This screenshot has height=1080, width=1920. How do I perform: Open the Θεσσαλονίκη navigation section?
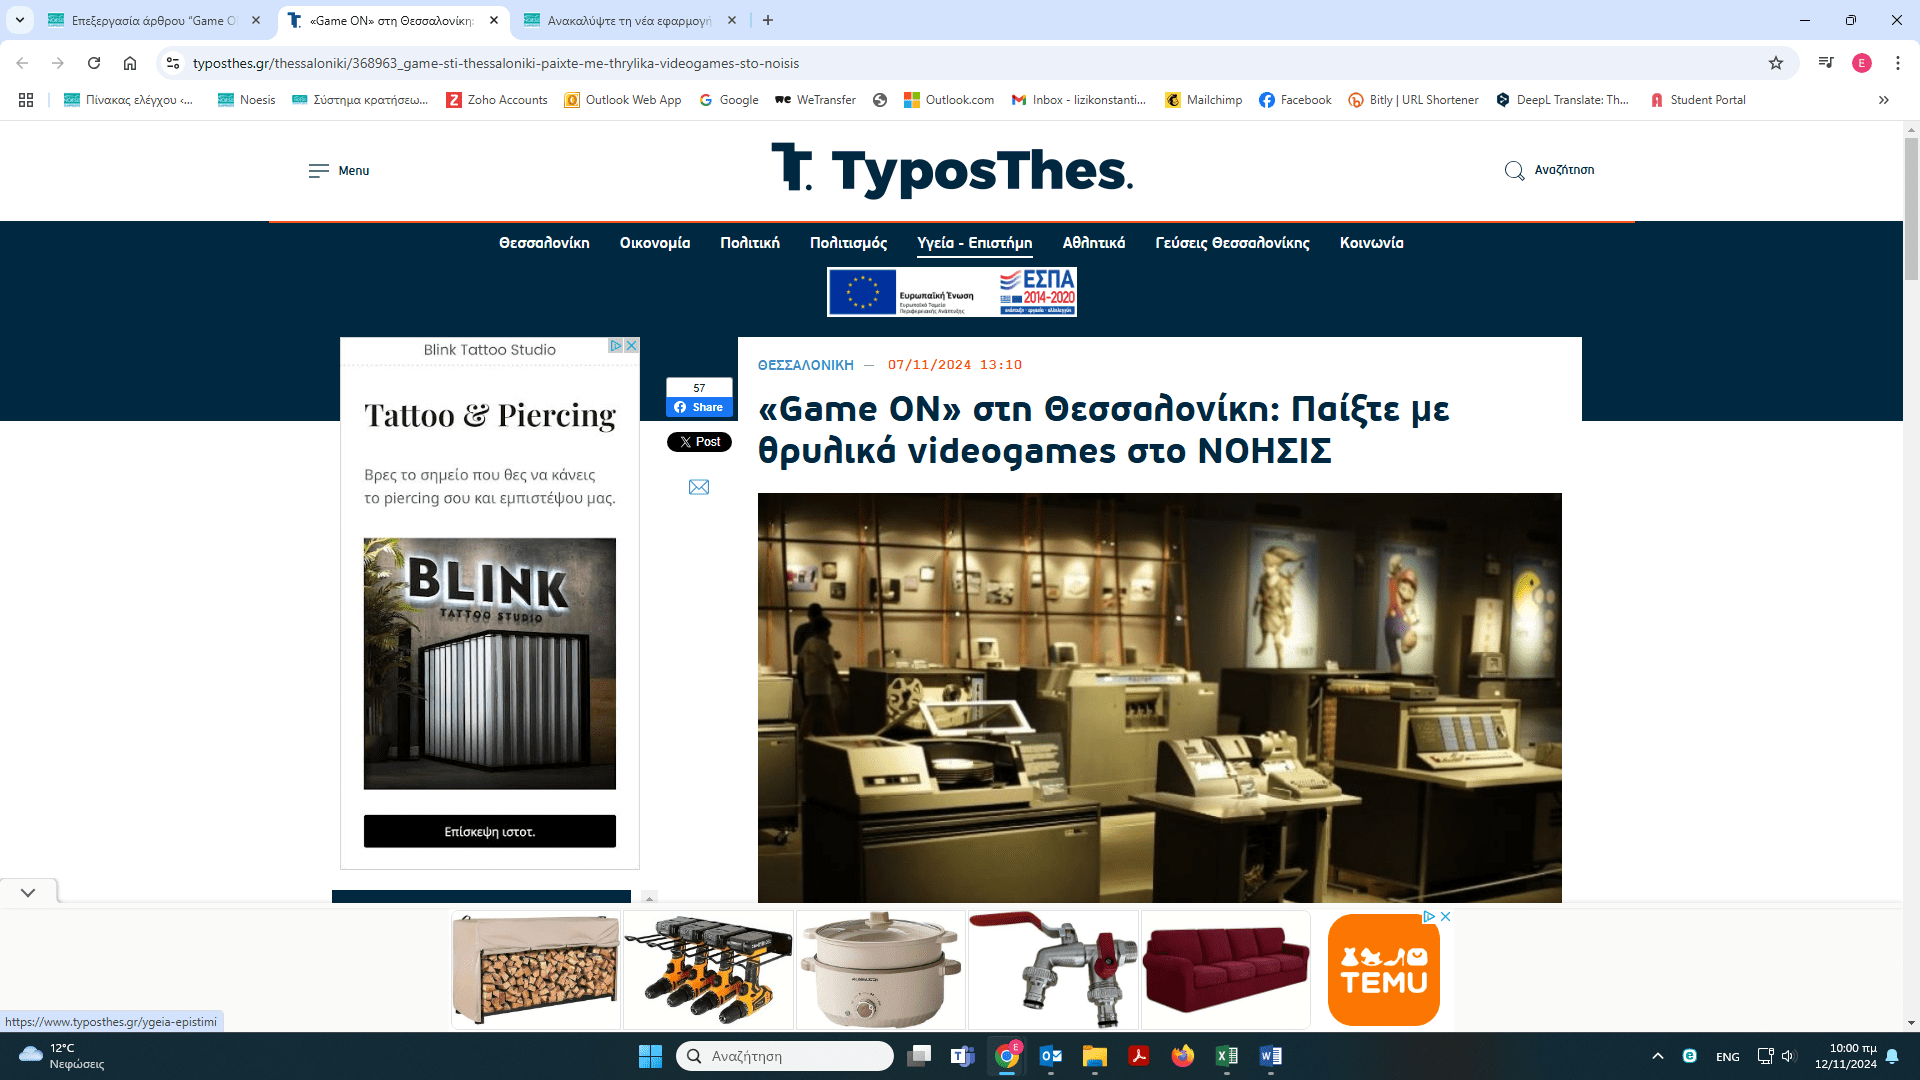(544, 243)
